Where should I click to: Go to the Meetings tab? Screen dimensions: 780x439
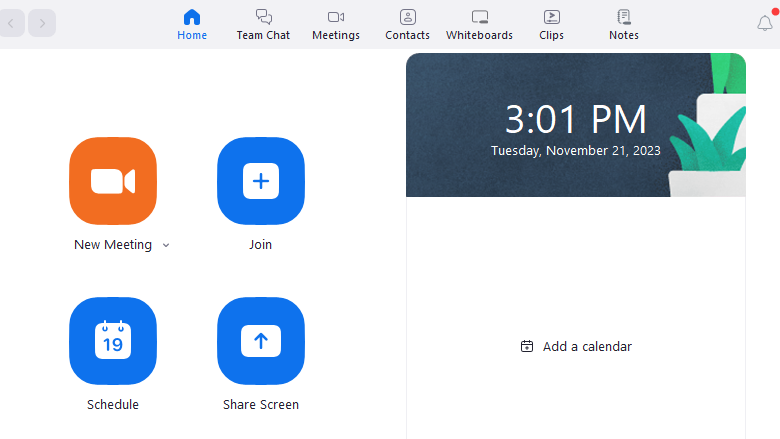coord(336,24)
